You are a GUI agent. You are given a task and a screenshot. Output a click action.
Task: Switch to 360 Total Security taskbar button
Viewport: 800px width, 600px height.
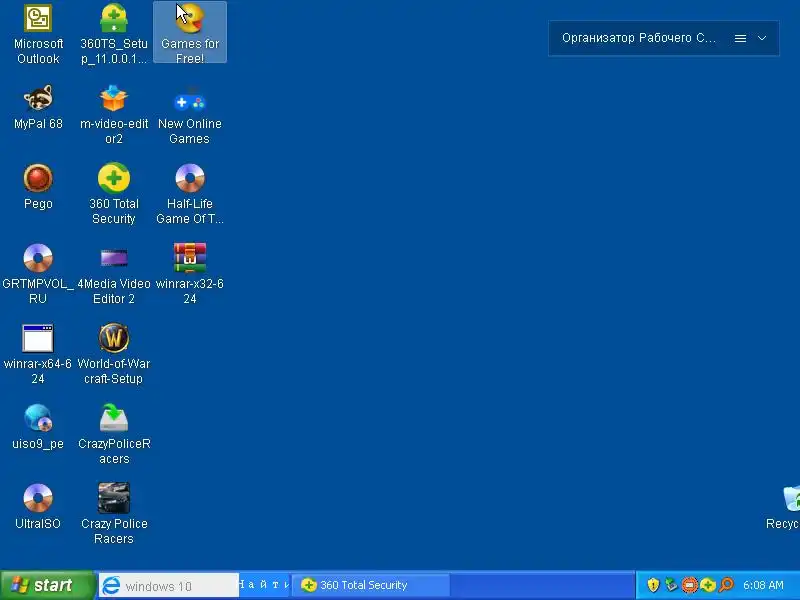click(371, 585)
